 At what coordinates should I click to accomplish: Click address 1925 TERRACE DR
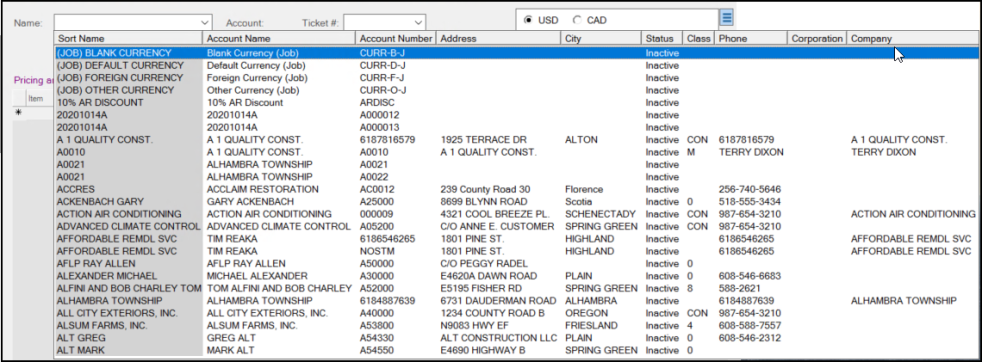coord(483,140)
